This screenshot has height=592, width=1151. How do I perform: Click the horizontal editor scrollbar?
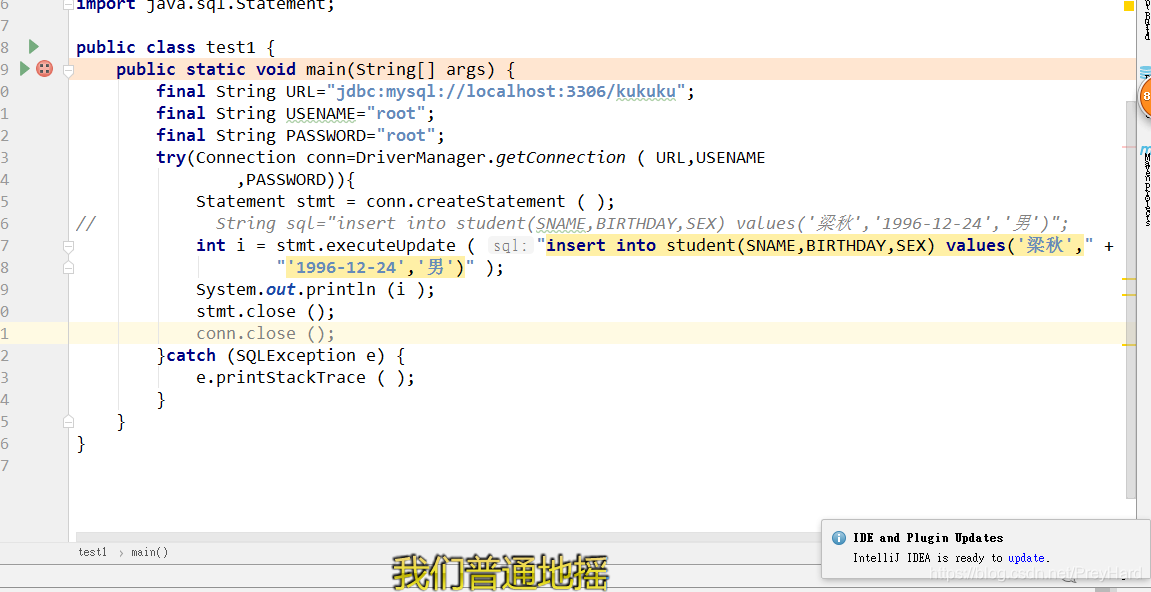[x=448, y=538]
